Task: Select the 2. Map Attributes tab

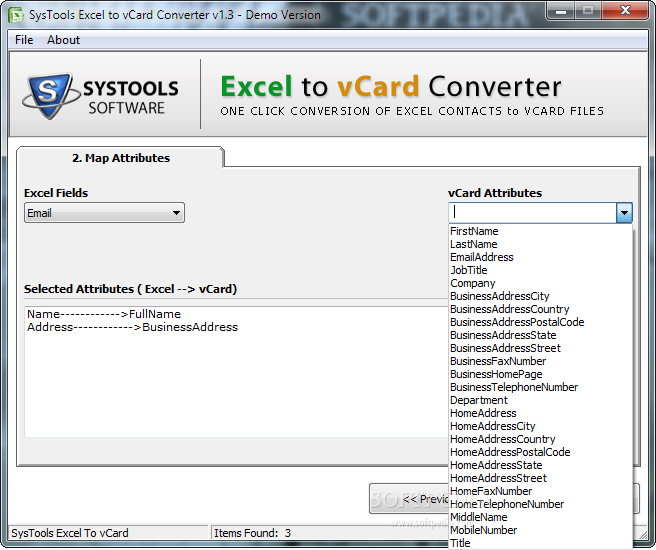Action: 120,158
